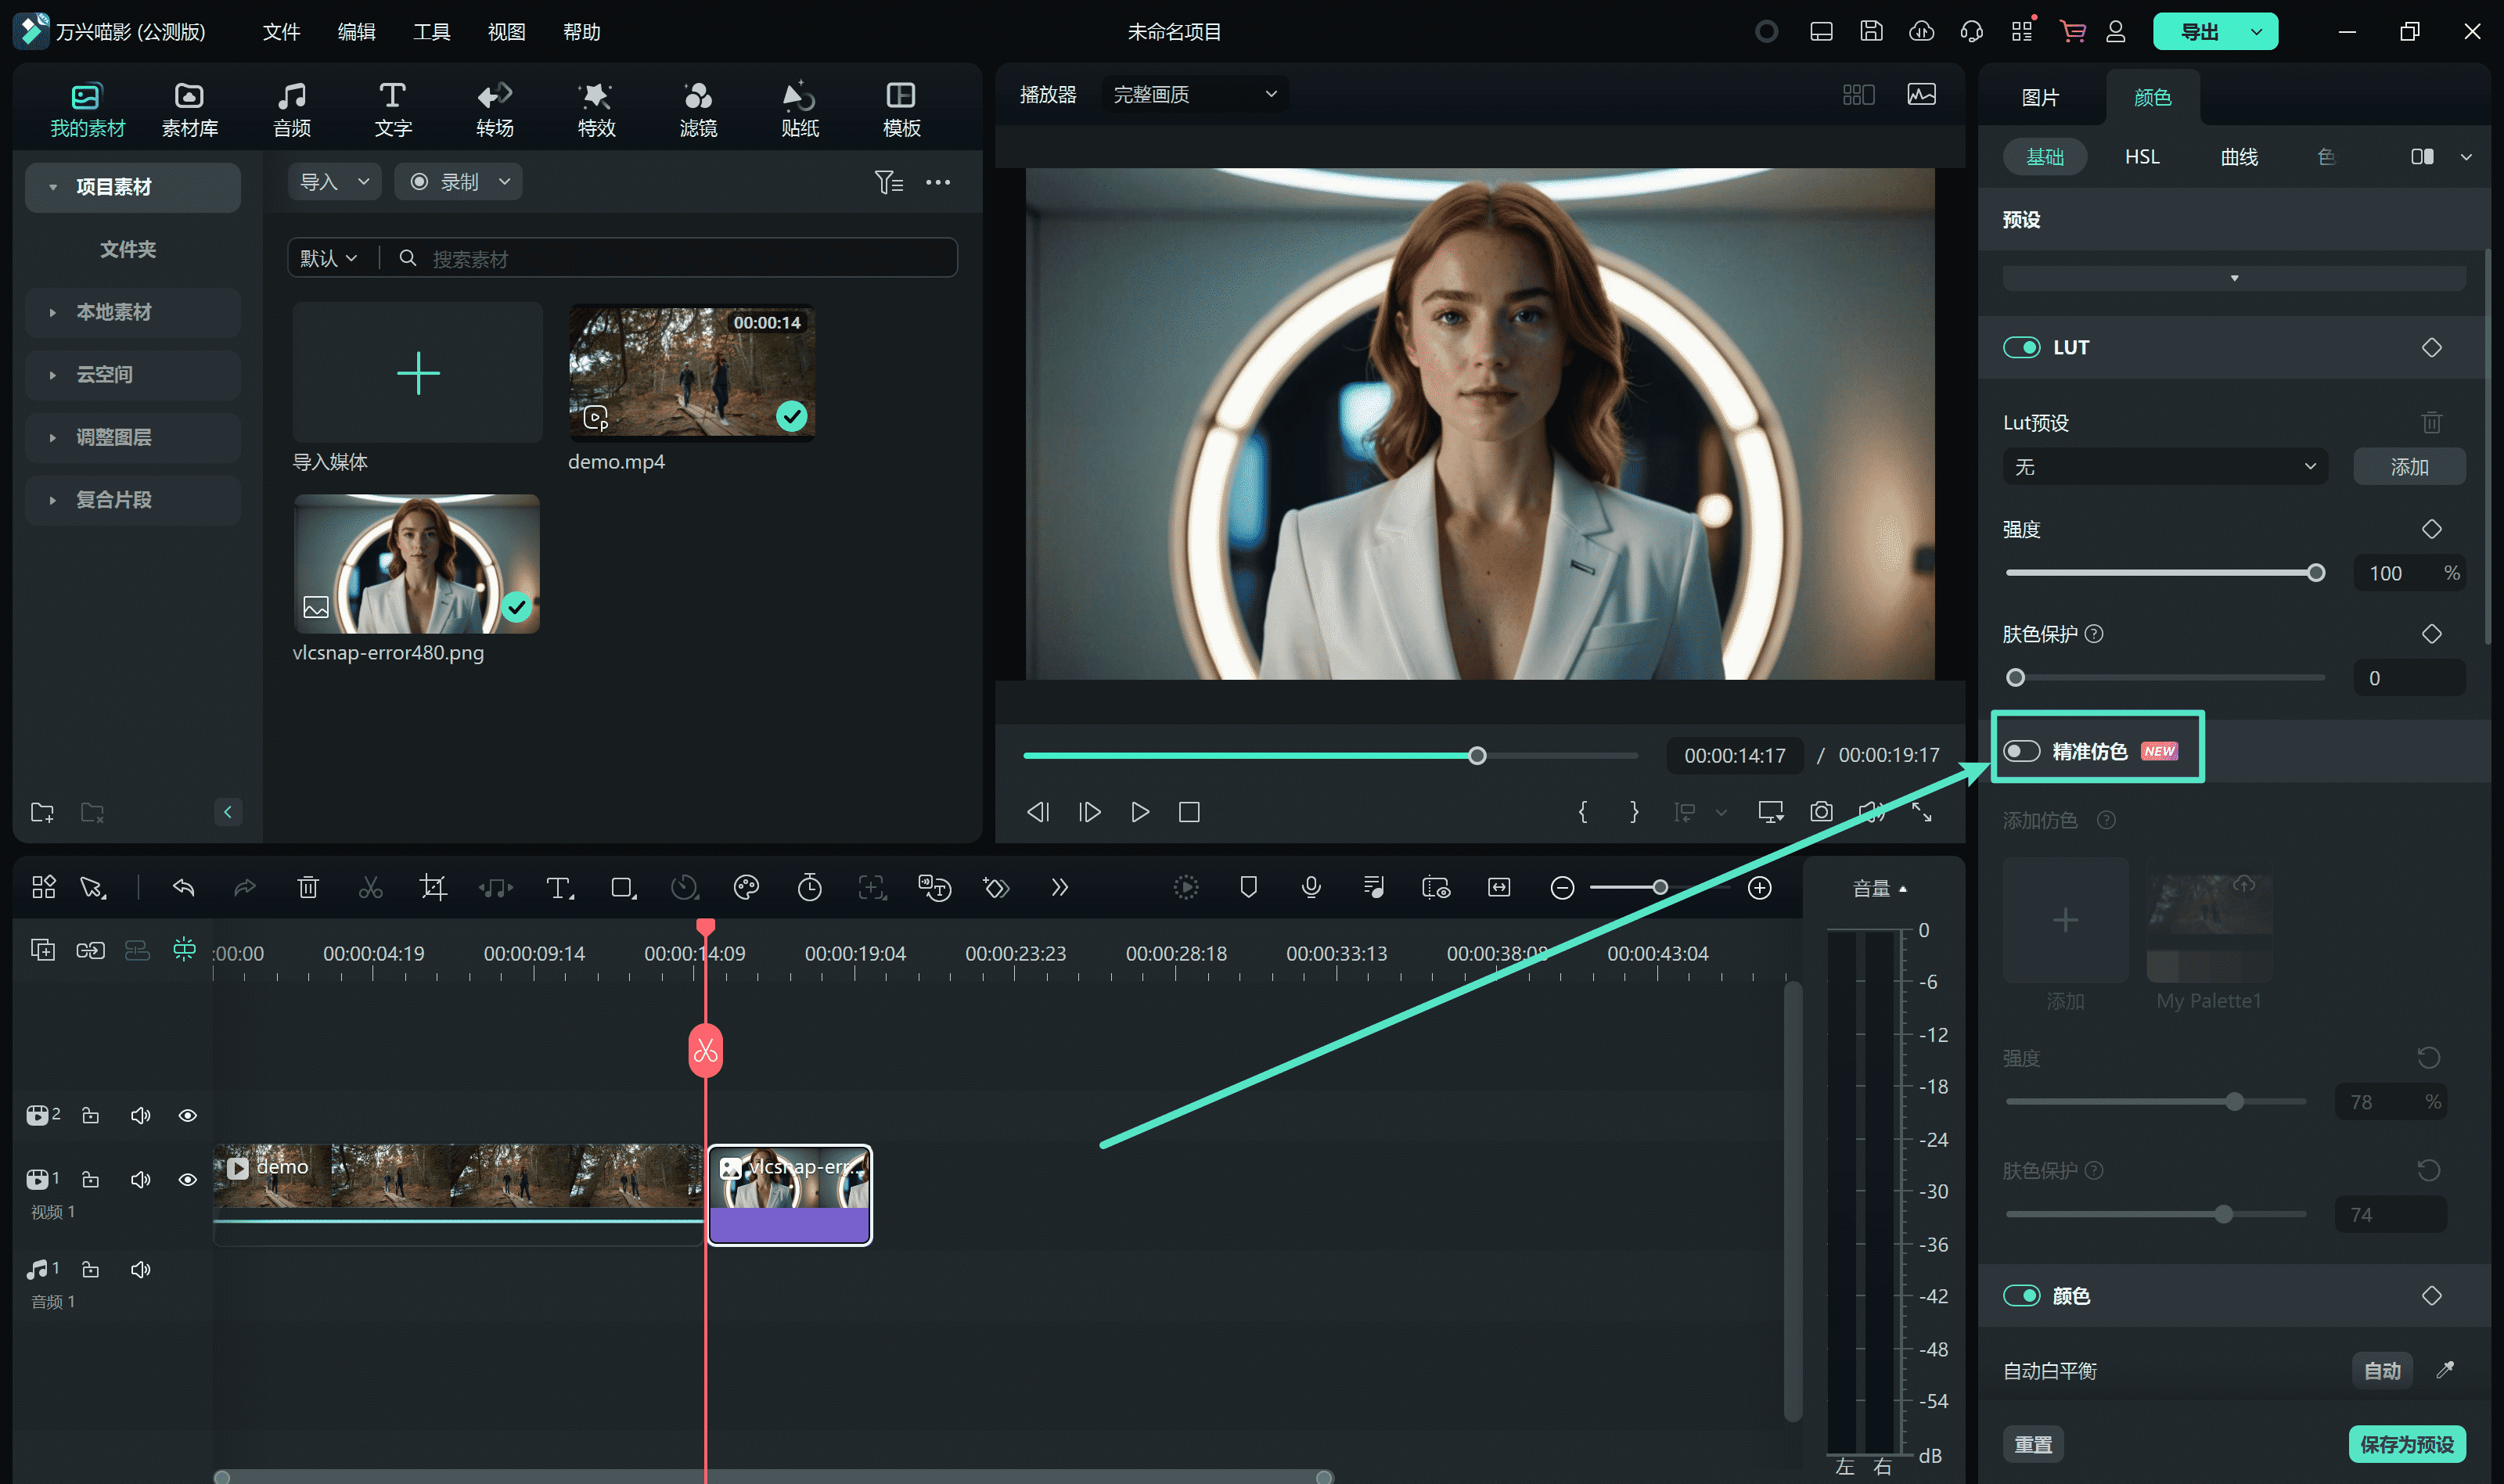Screen dimensions: 2504x1484
Task: Enable the 精准仿色 toggle
Action: click(2021, 751)
